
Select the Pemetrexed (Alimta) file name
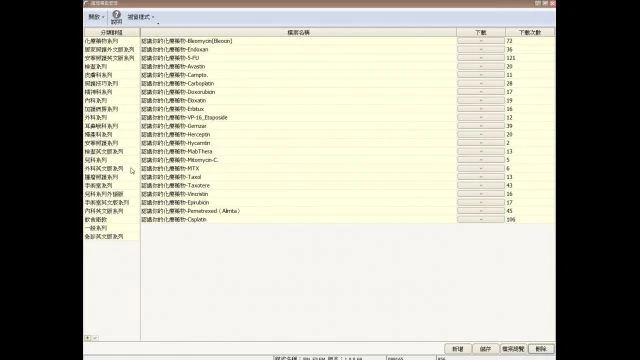[191, 211]
